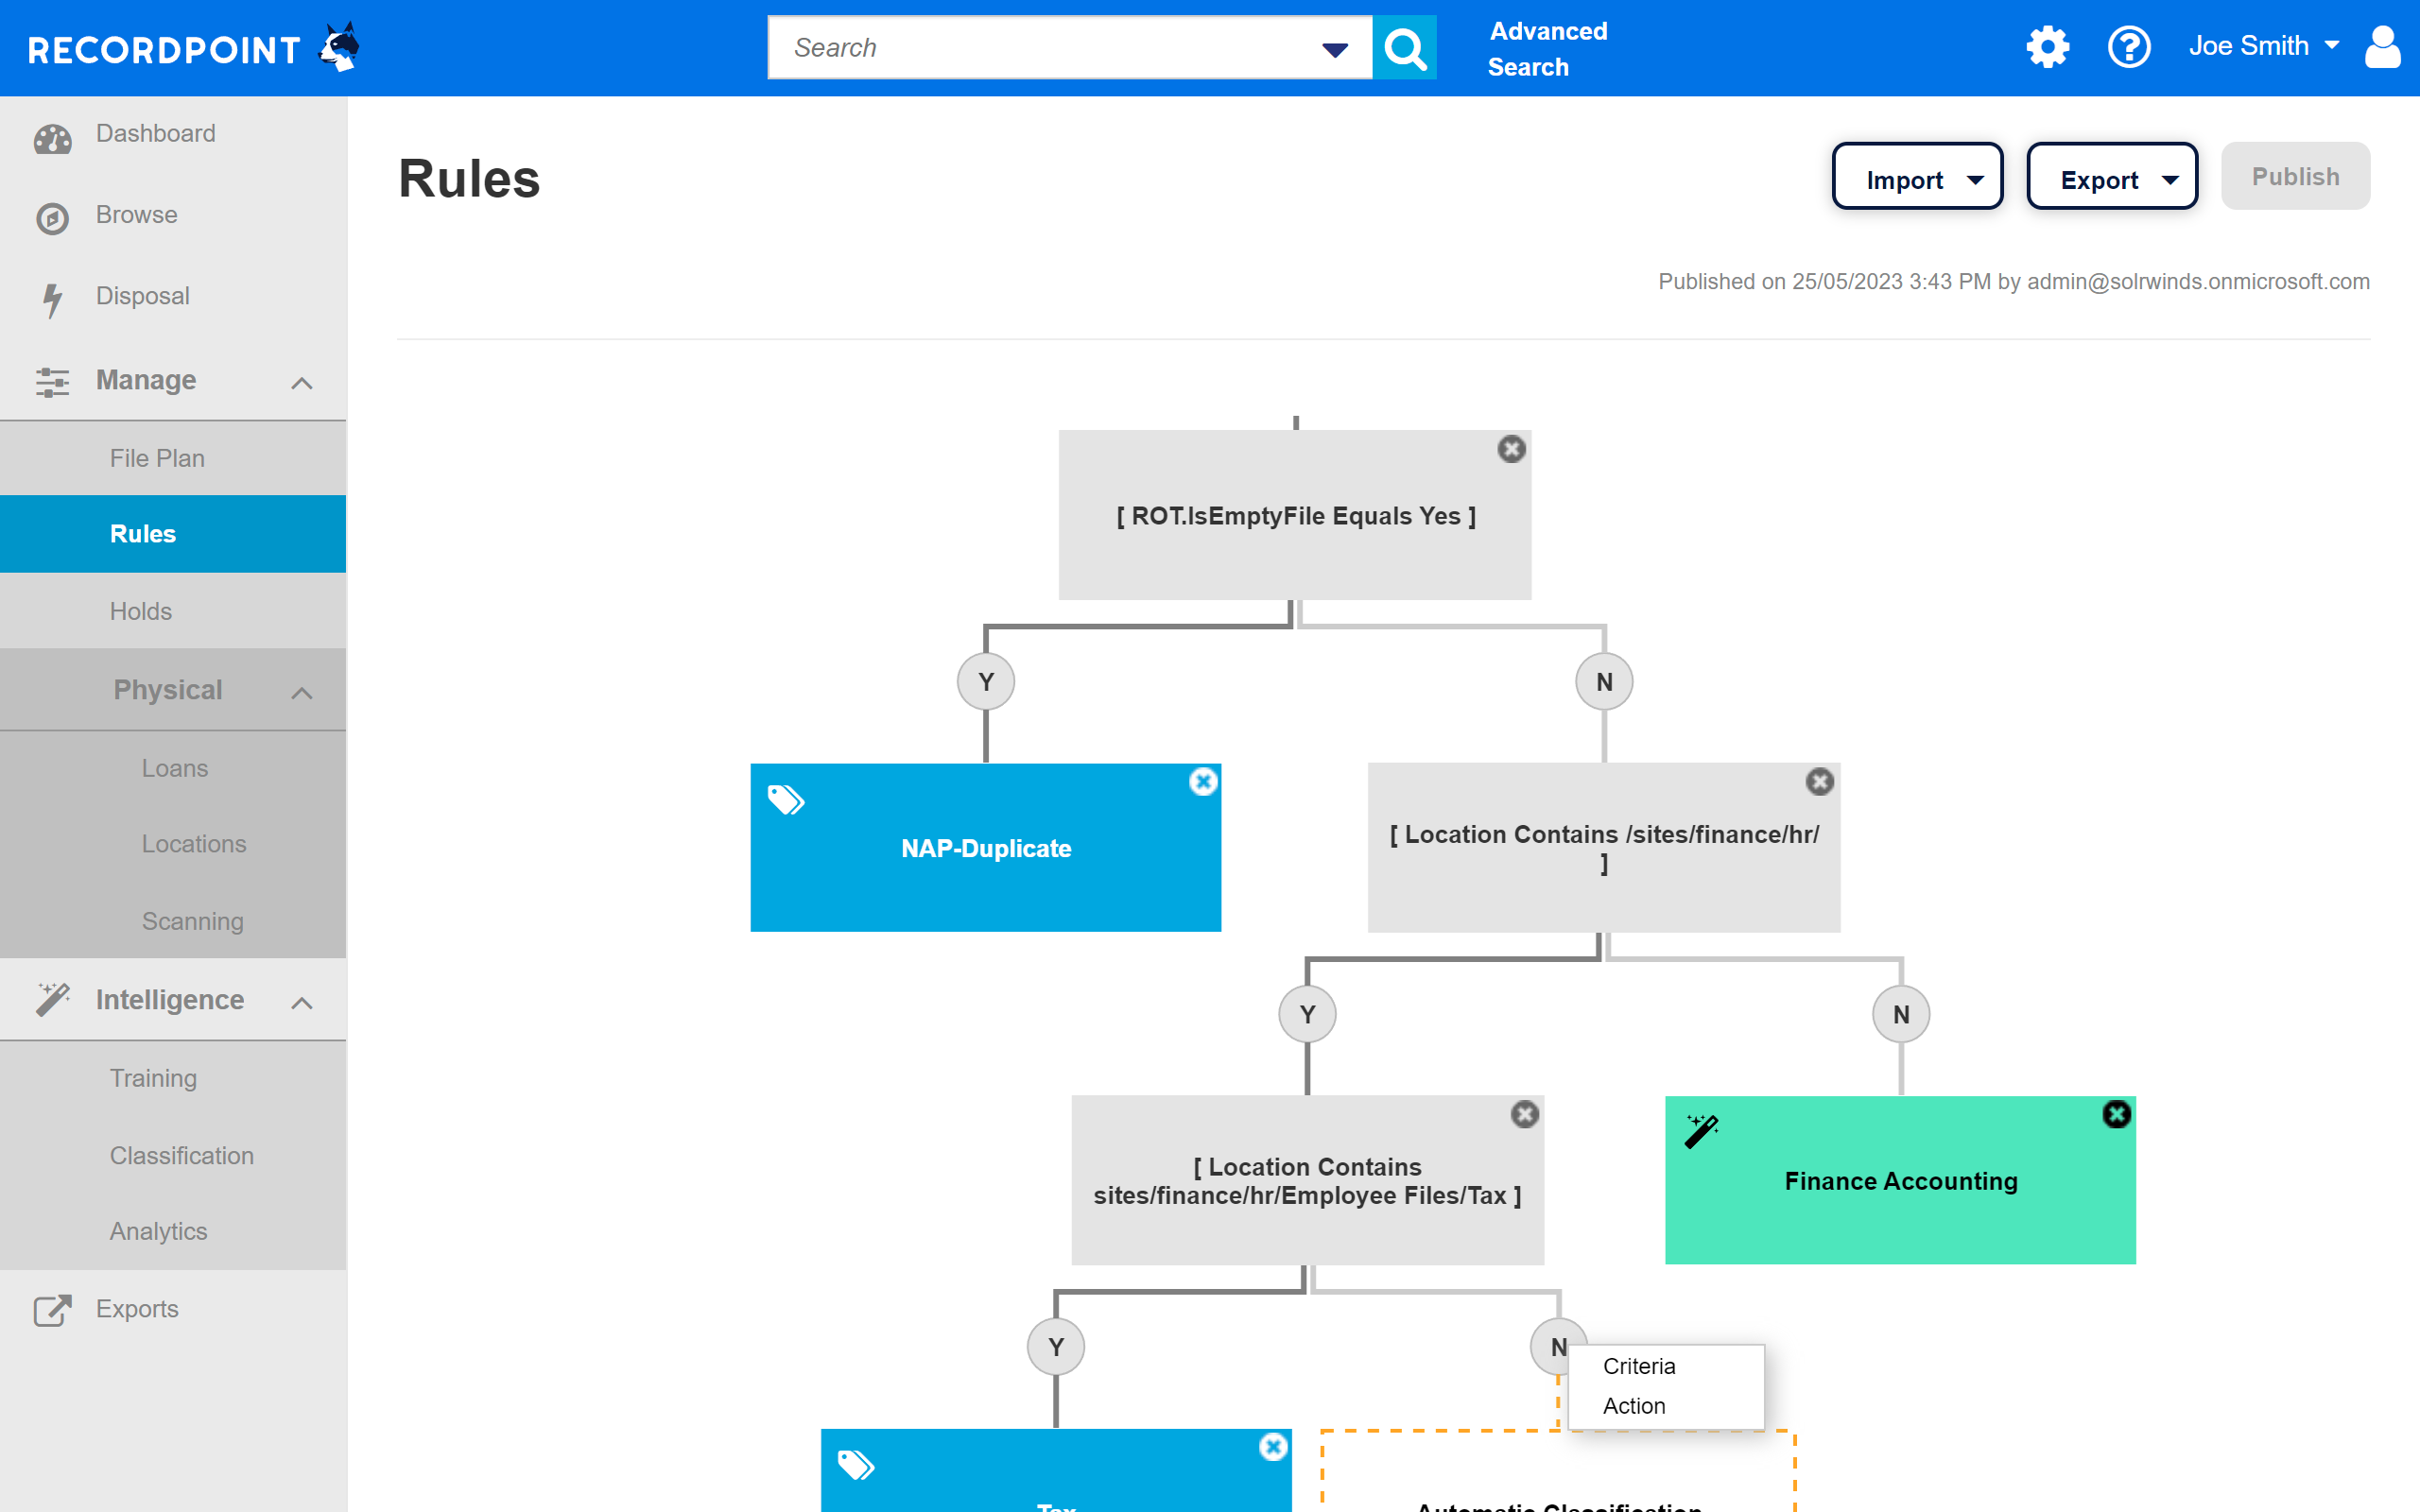Remove the Location Contains /sites/finance/hr/ node
This screenshot has width=2420, height=1512.
(1819, 782)
